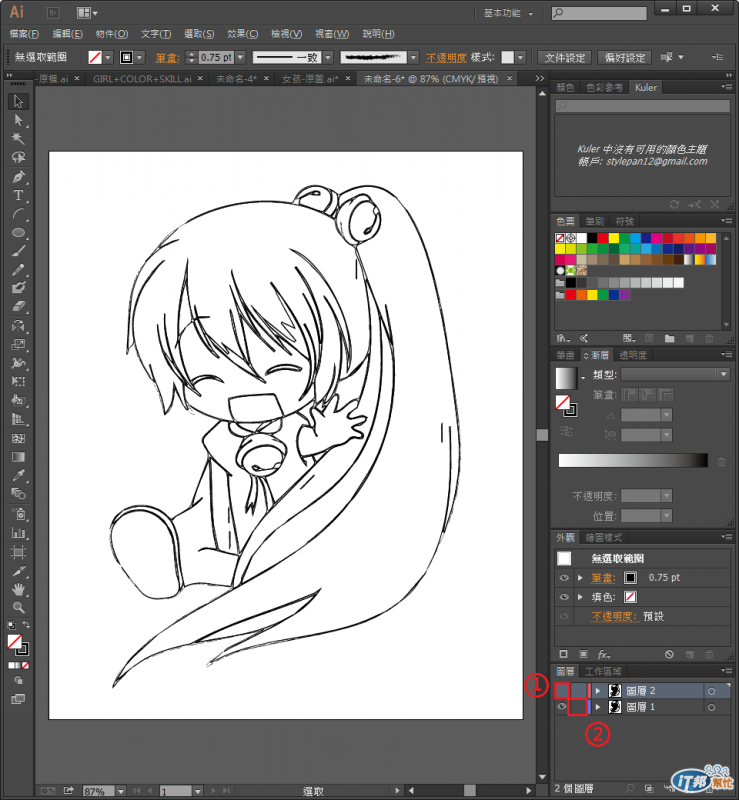
Task: Select the Paintbrush tool
Action: coord(18,251)
